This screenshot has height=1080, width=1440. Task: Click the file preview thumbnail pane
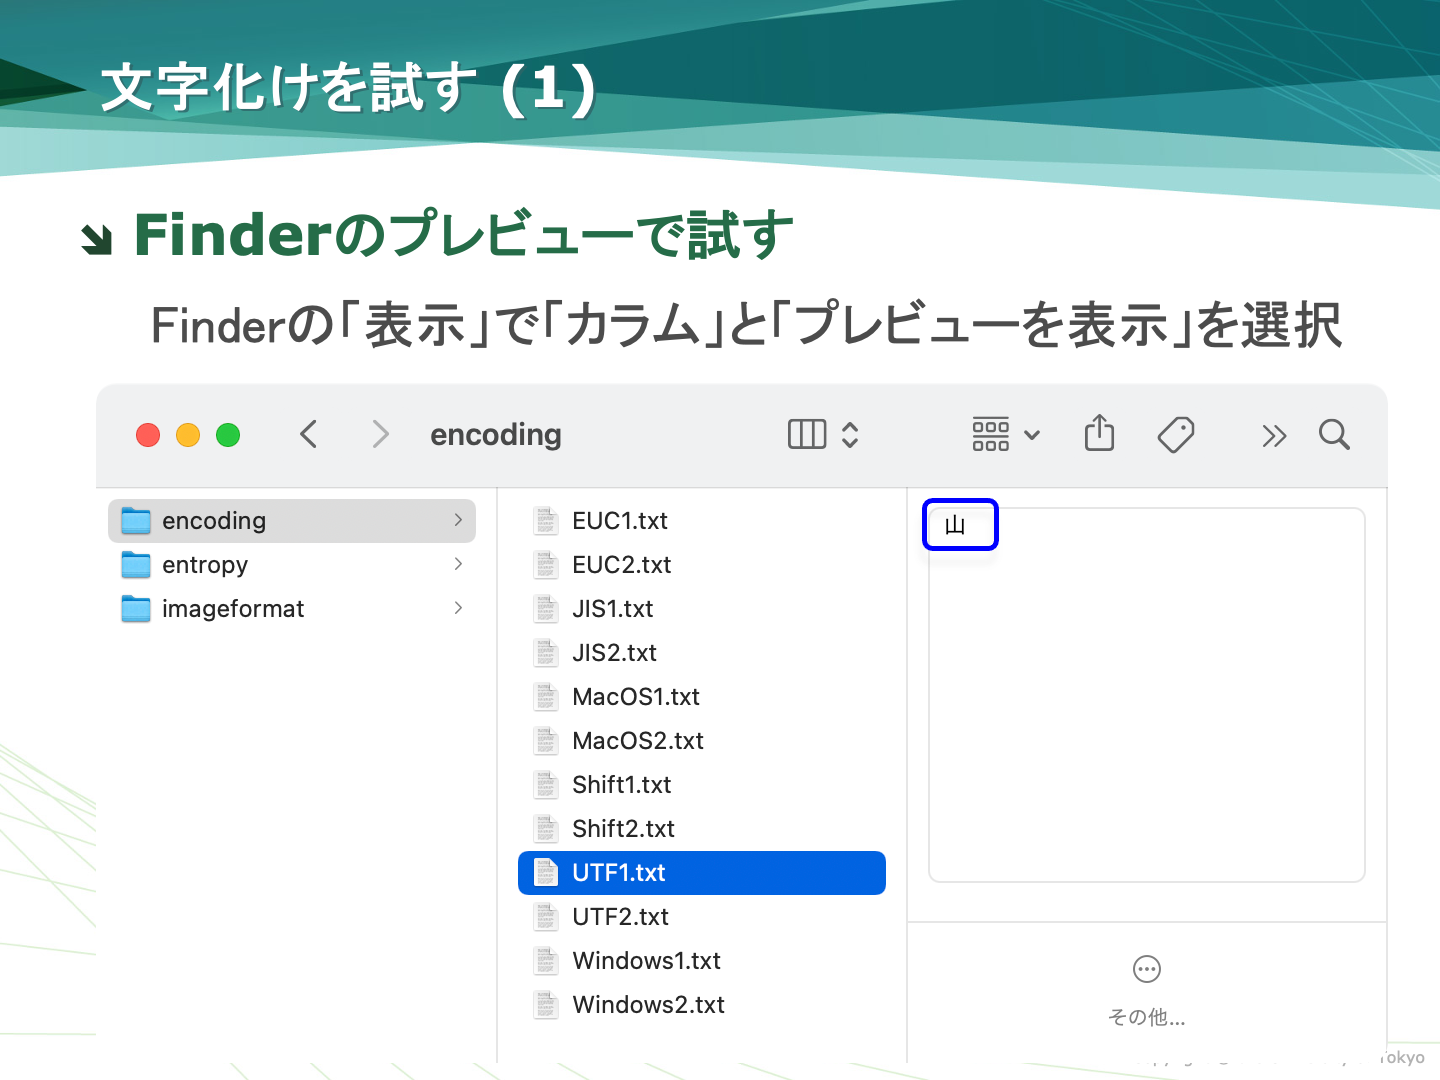tap(1147, 695)
